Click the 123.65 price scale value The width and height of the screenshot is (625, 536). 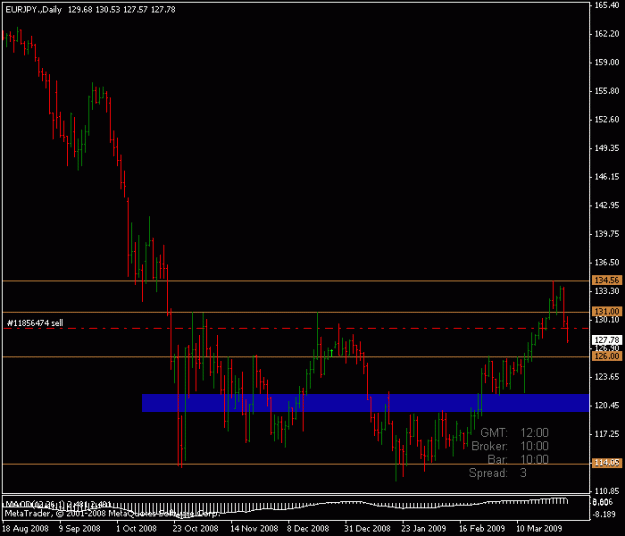coord(607,377)
